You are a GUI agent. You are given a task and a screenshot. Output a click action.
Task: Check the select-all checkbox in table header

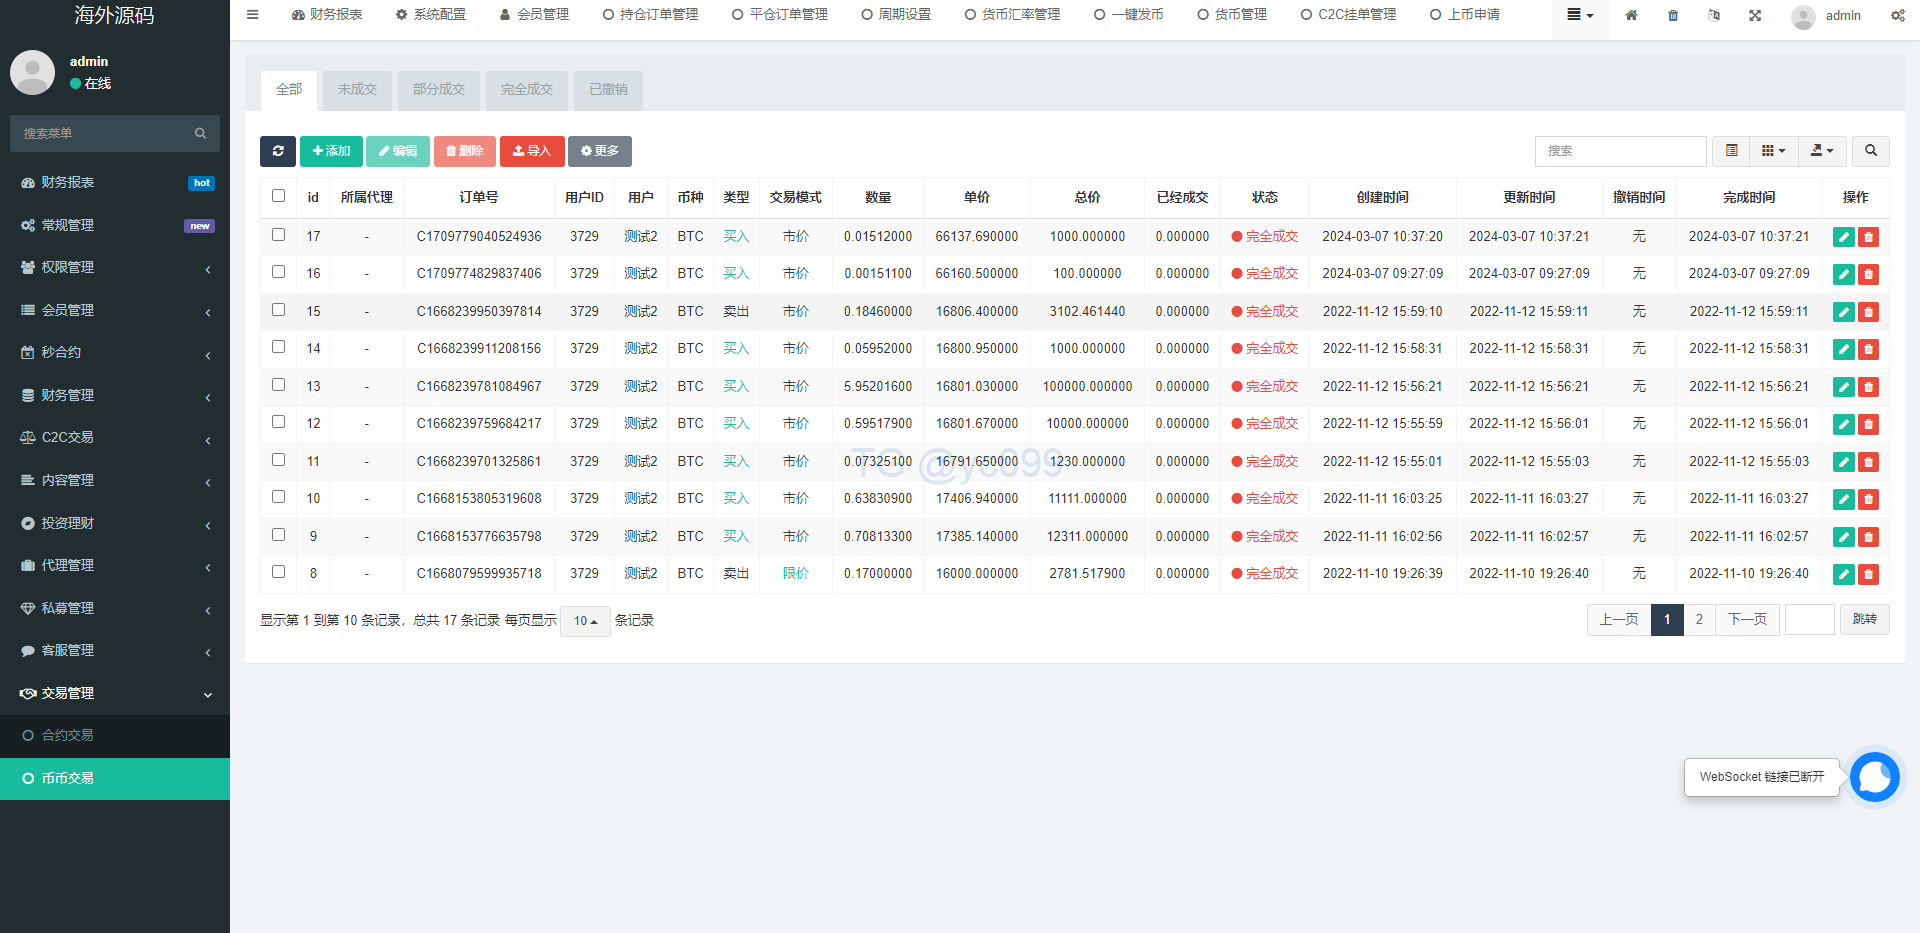pyautogui.click(x=279, y=196)
